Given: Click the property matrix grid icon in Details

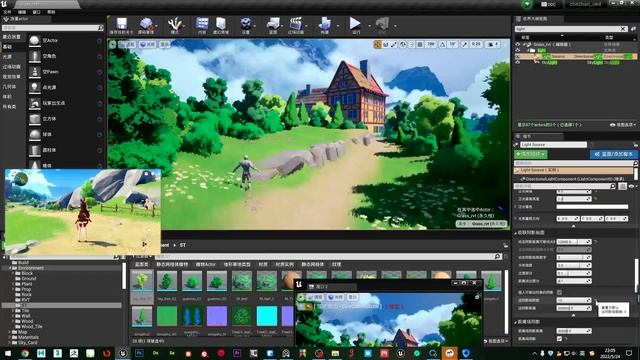Looking at the screenshot, I should pyautogui.click(x=622, y=186).
